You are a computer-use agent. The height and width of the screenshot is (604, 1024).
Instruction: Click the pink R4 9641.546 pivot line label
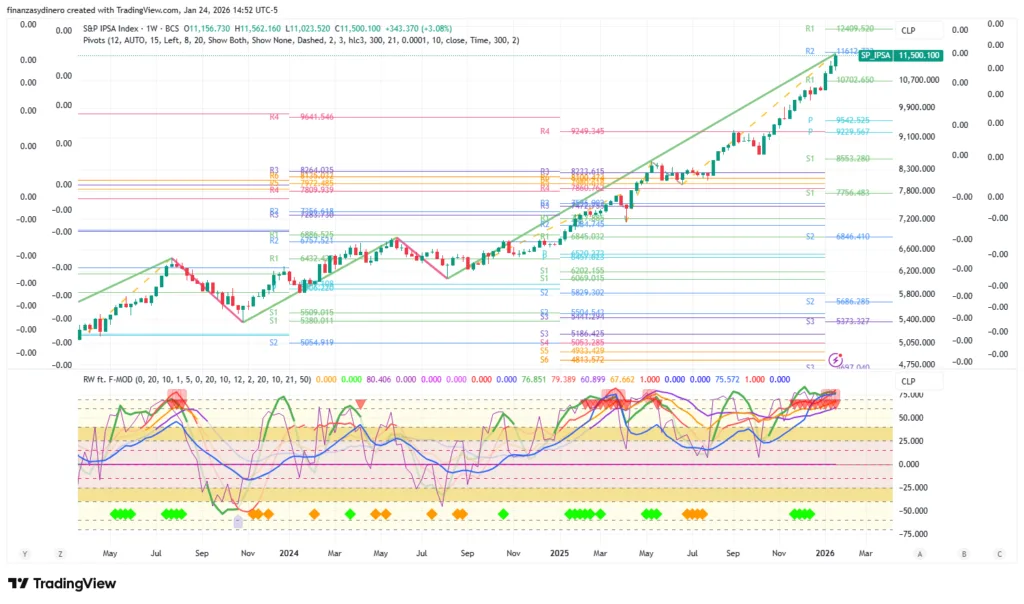tap(316, 117)
